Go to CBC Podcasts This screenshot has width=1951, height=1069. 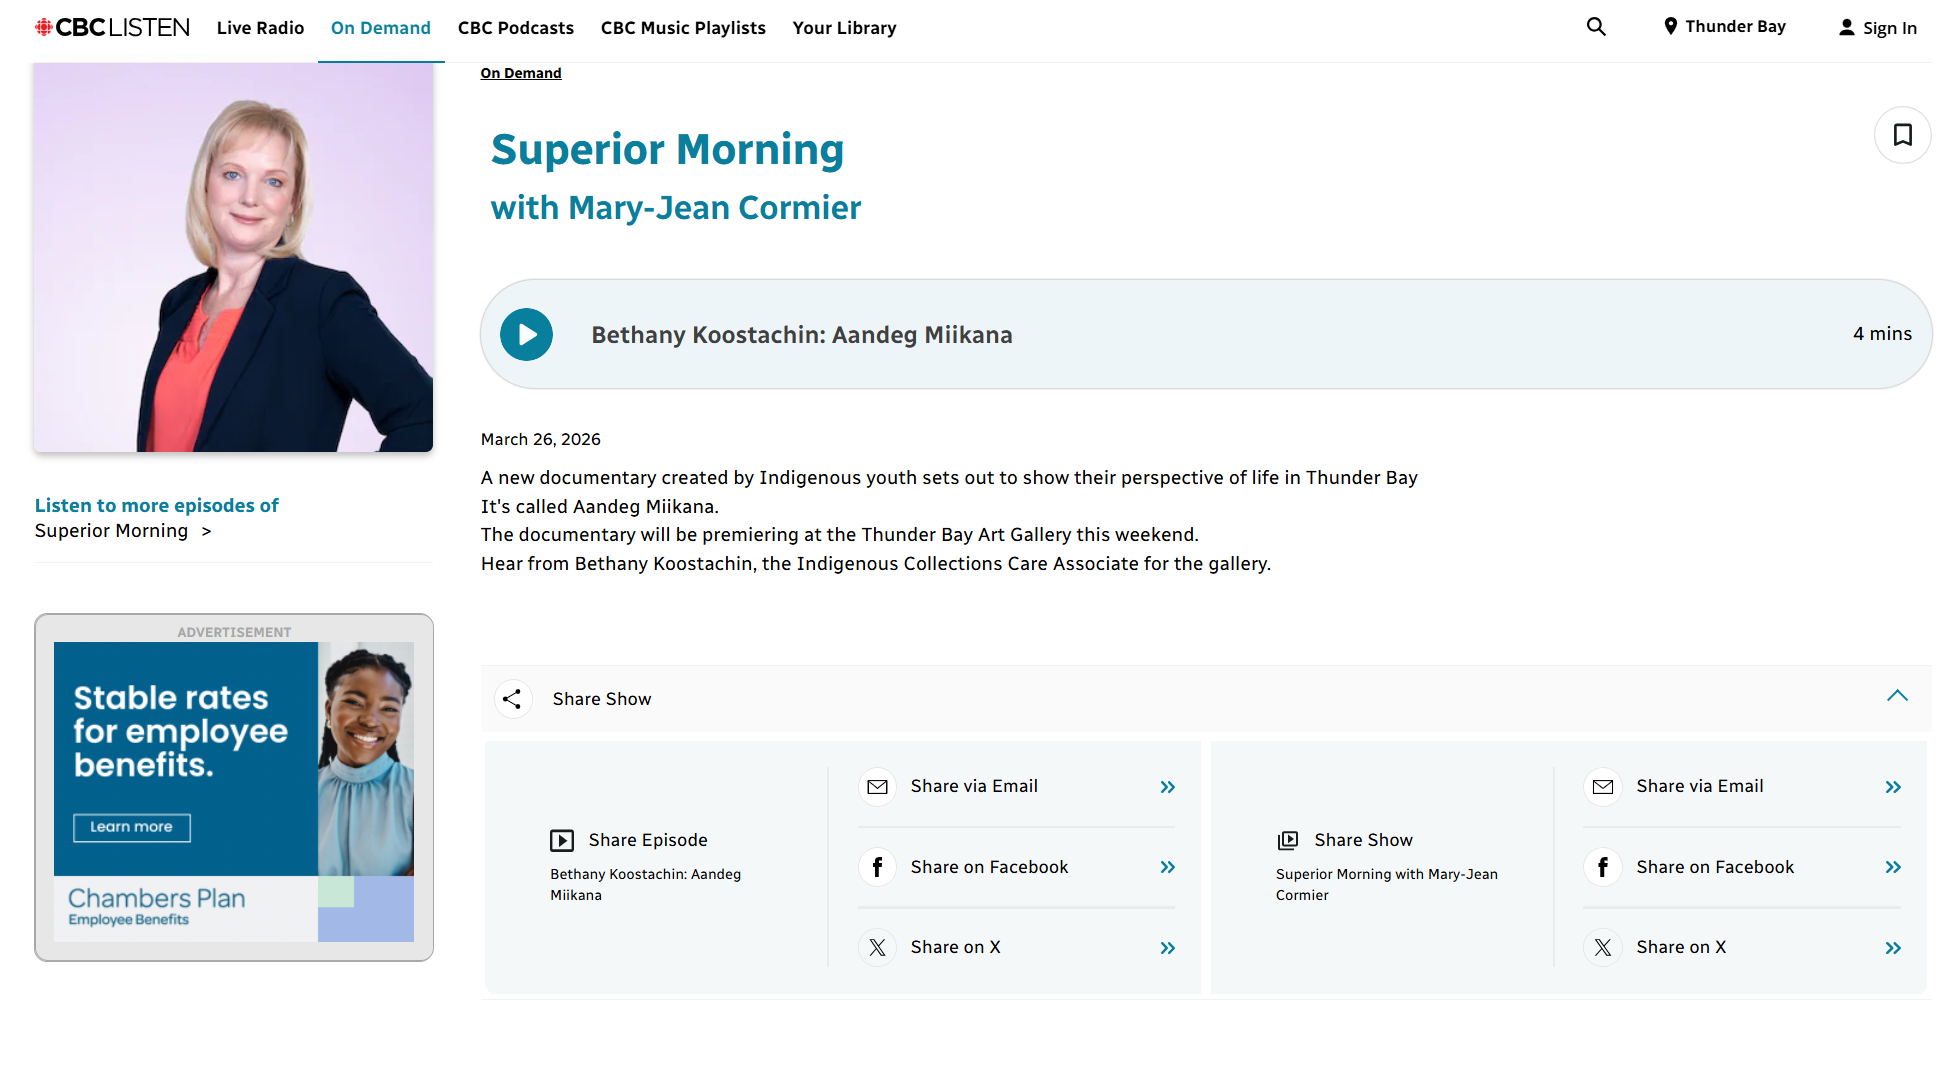click(x=516, y=28)
